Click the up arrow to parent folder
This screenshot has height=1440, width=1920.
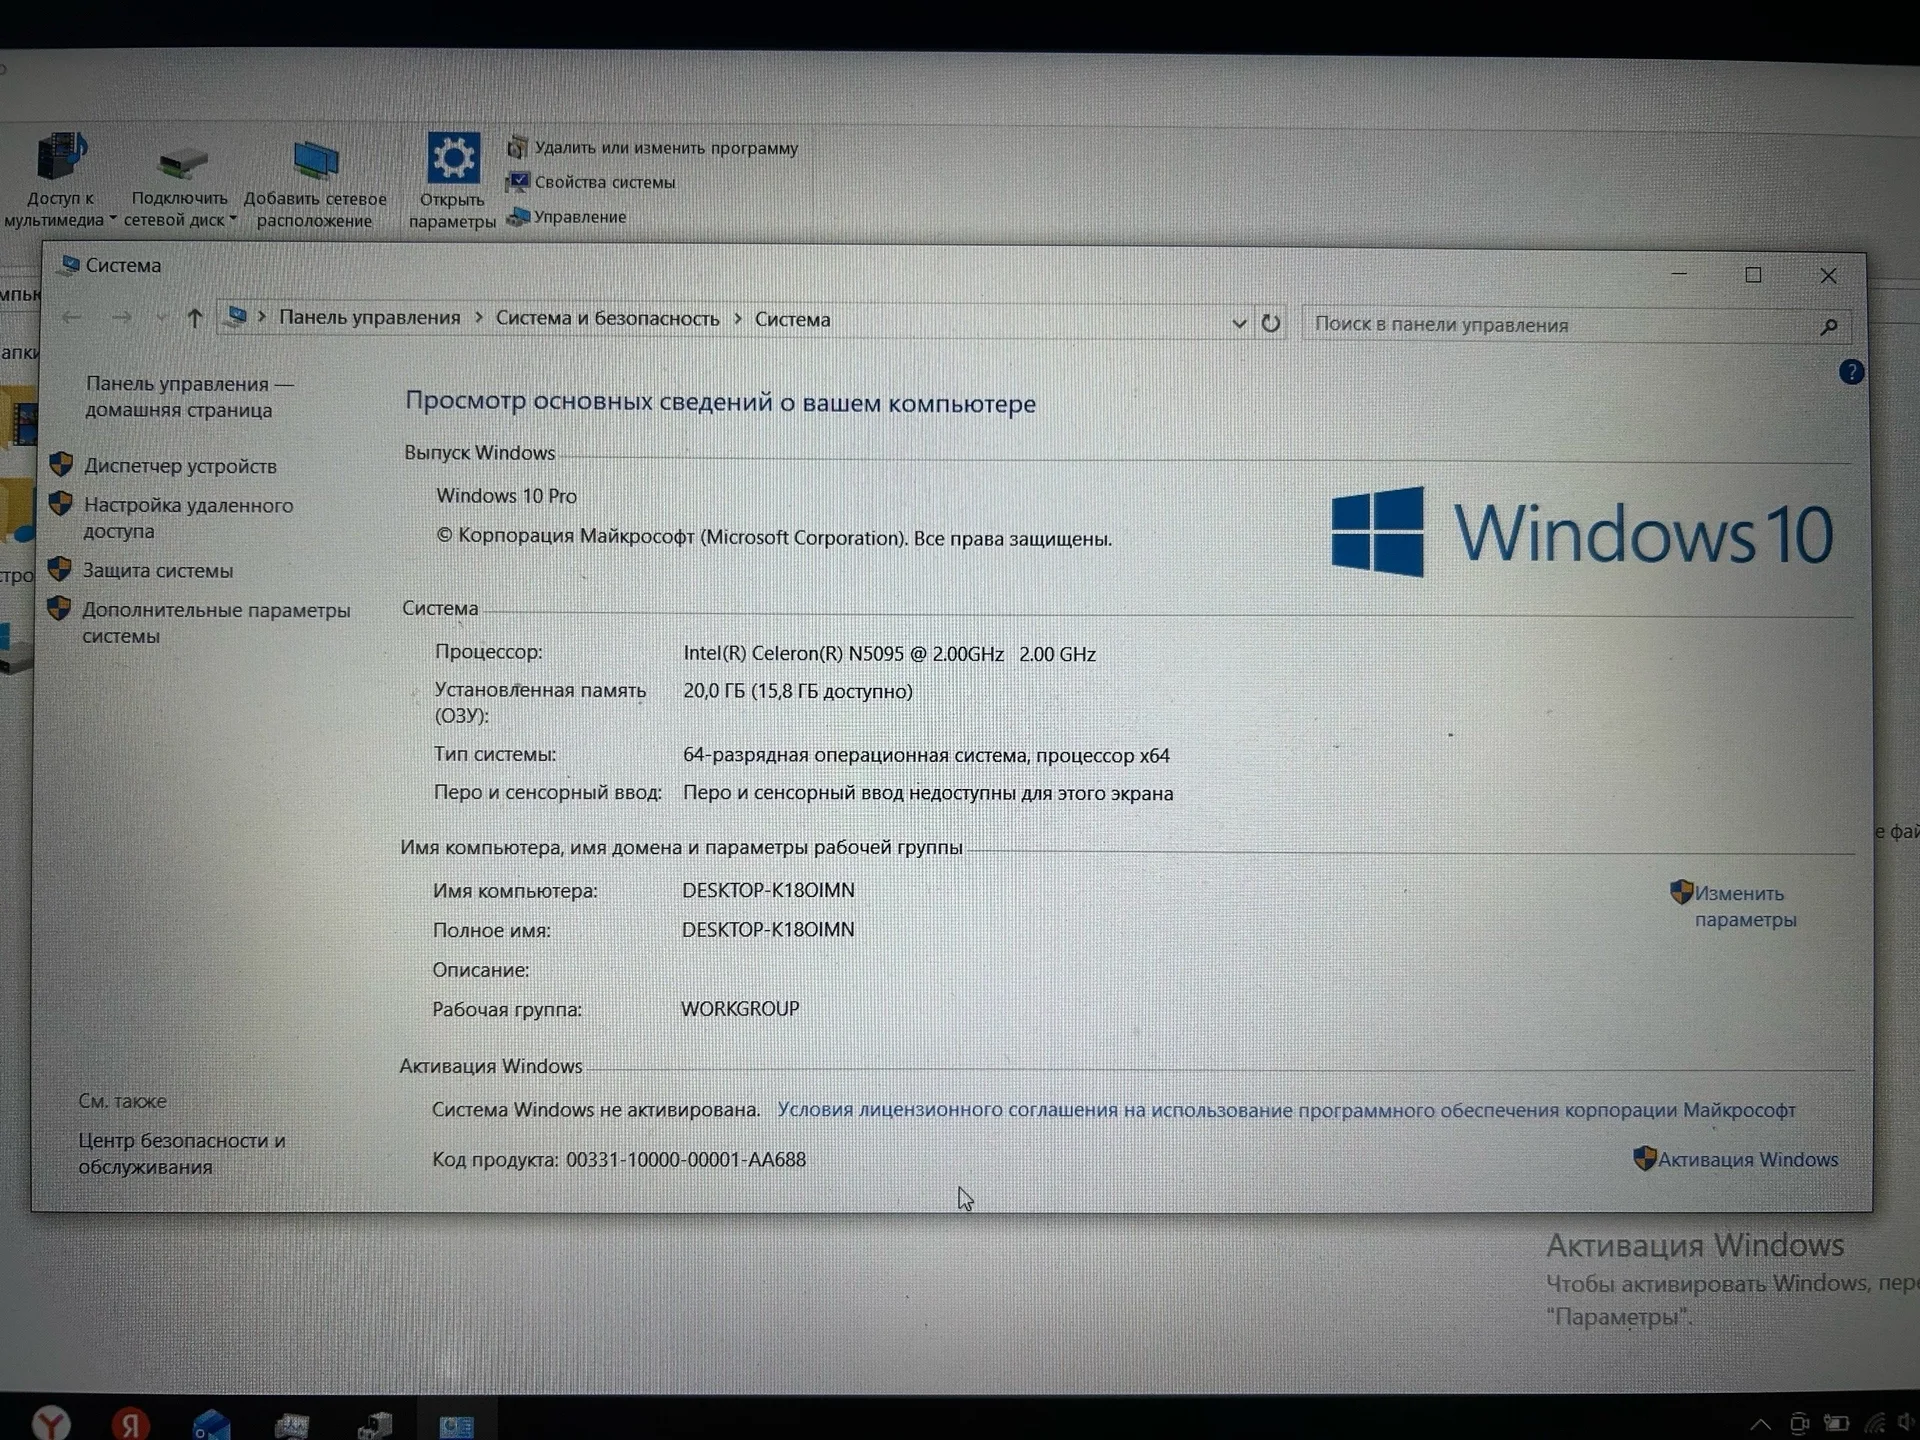coord(194,318)
